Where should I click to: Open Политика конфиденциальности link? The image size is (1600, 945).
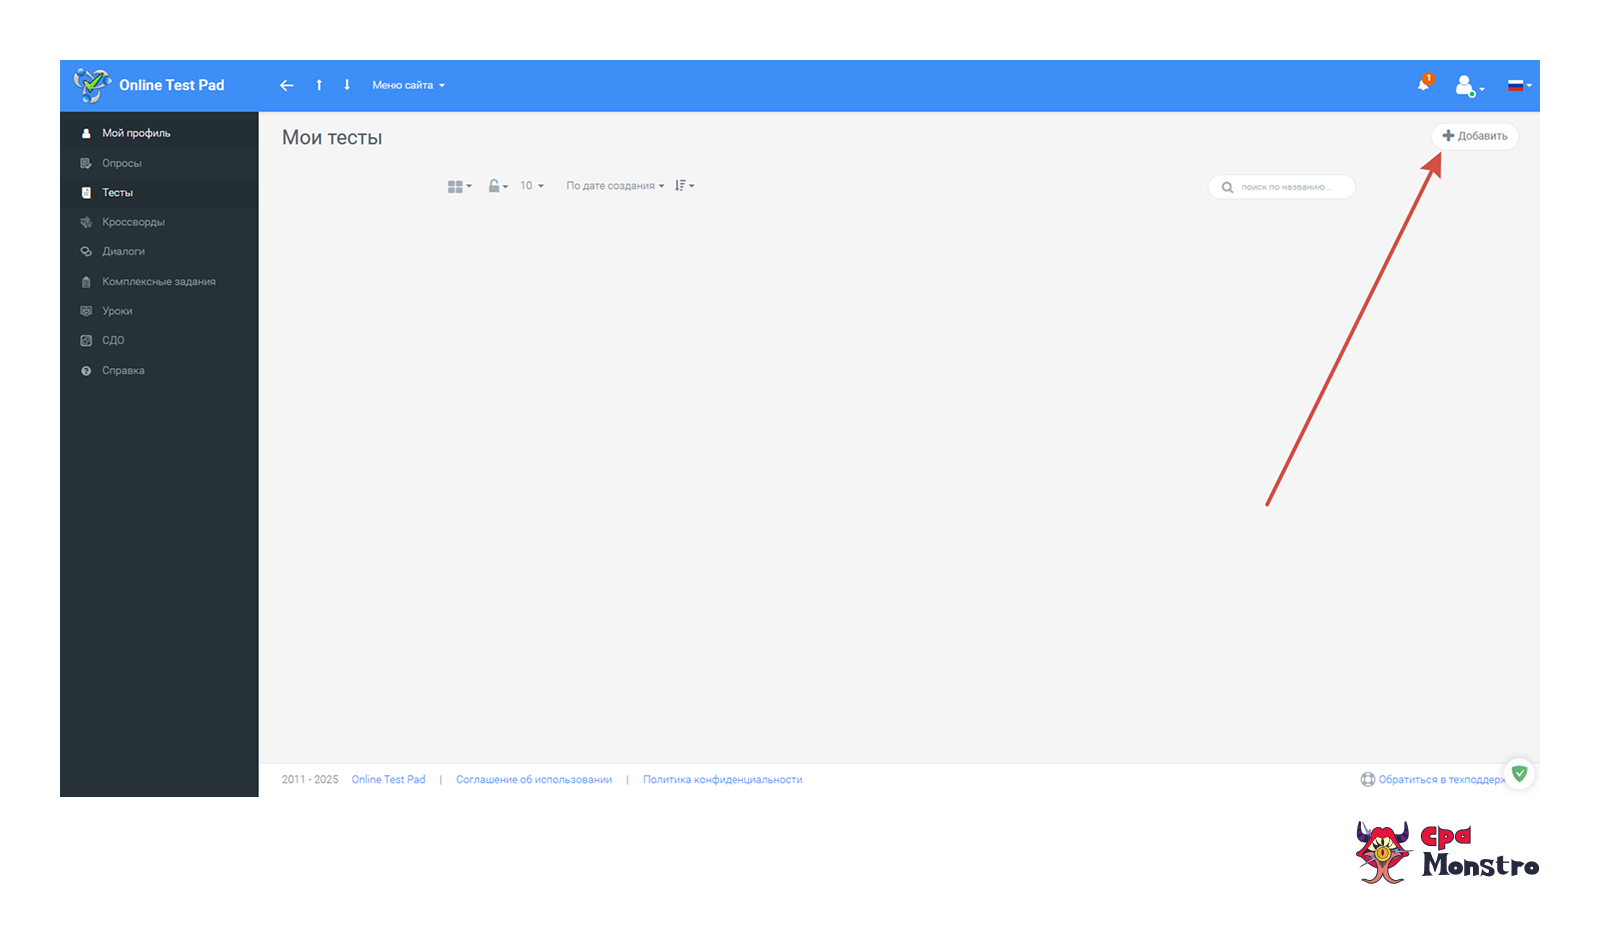click(722, 780)
